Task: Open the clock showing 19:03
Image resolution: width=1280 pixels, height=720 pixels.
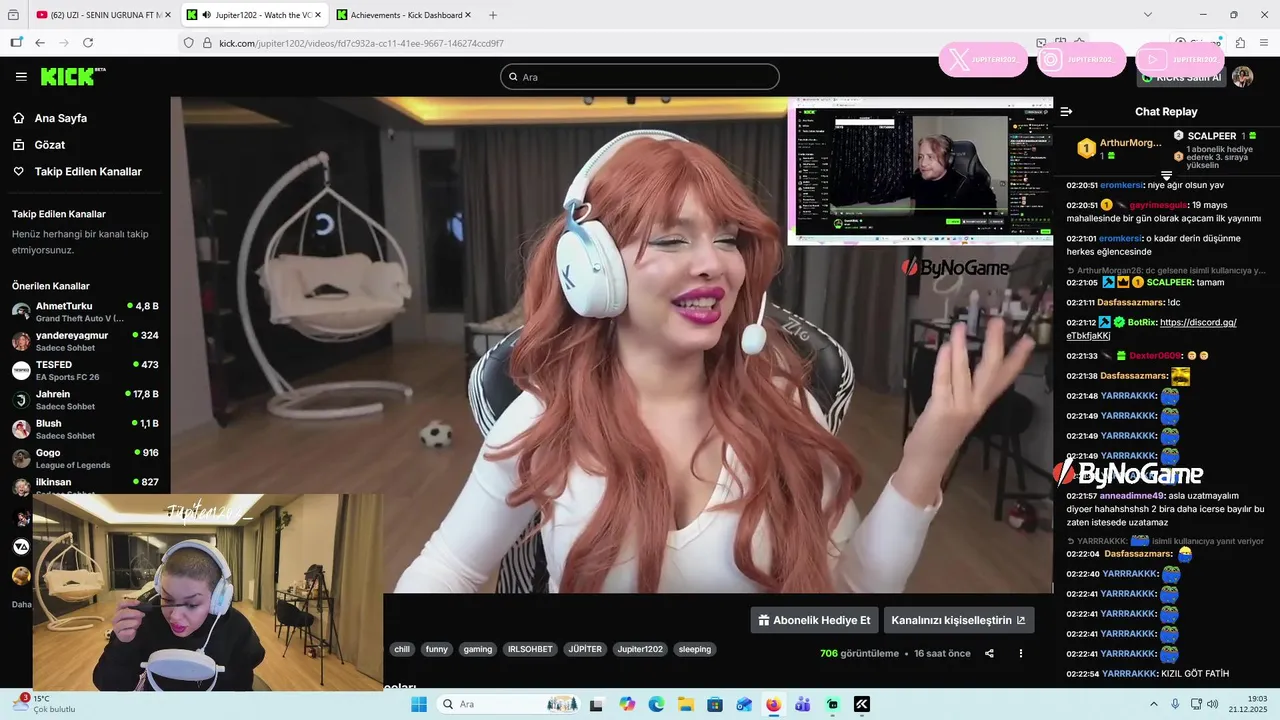Action: 1247,704
